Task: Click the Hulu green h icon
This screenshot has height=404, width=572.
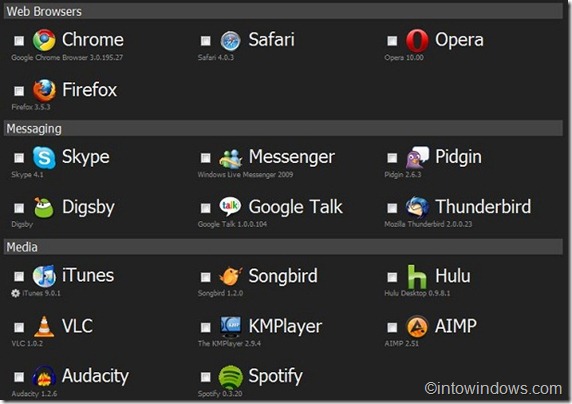Action: click(417, 277)
